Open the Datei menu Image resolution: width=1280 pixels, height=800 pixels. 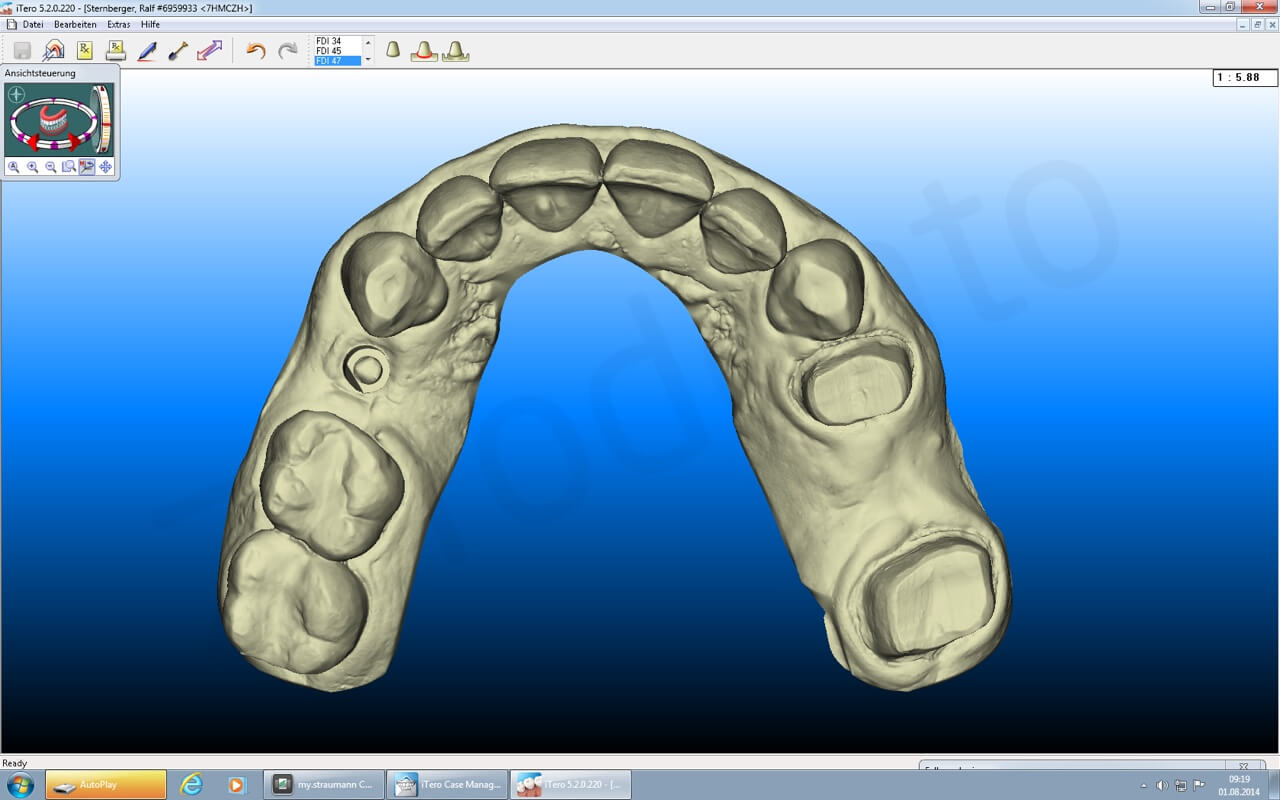[33, 24]
